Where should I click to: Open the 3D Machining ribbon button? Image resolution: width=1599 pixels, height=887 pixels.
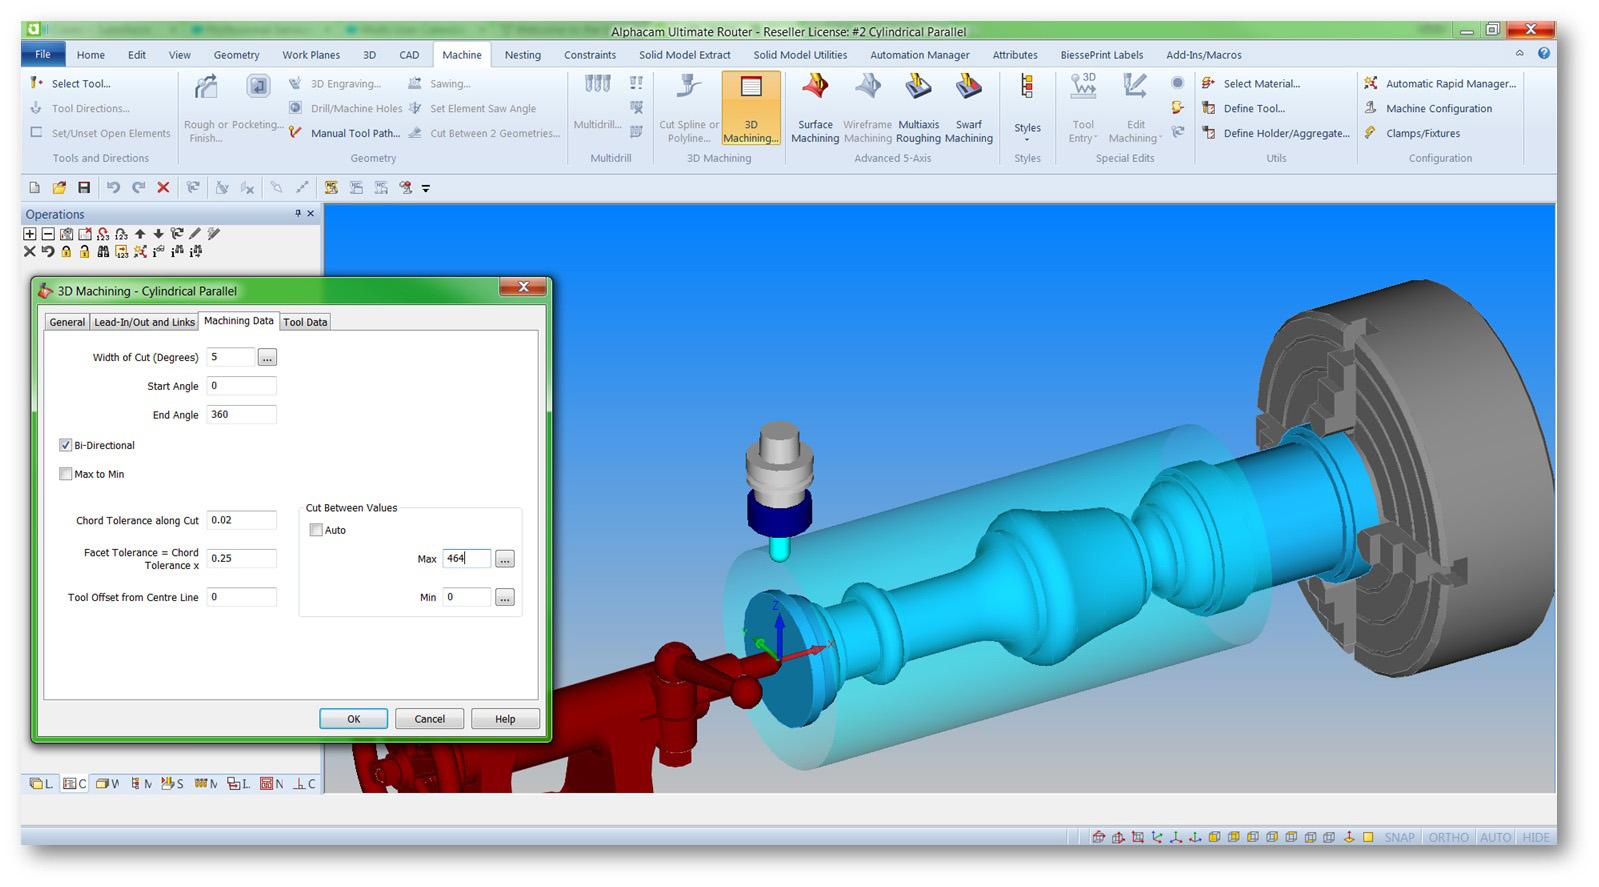pos(750,108)
